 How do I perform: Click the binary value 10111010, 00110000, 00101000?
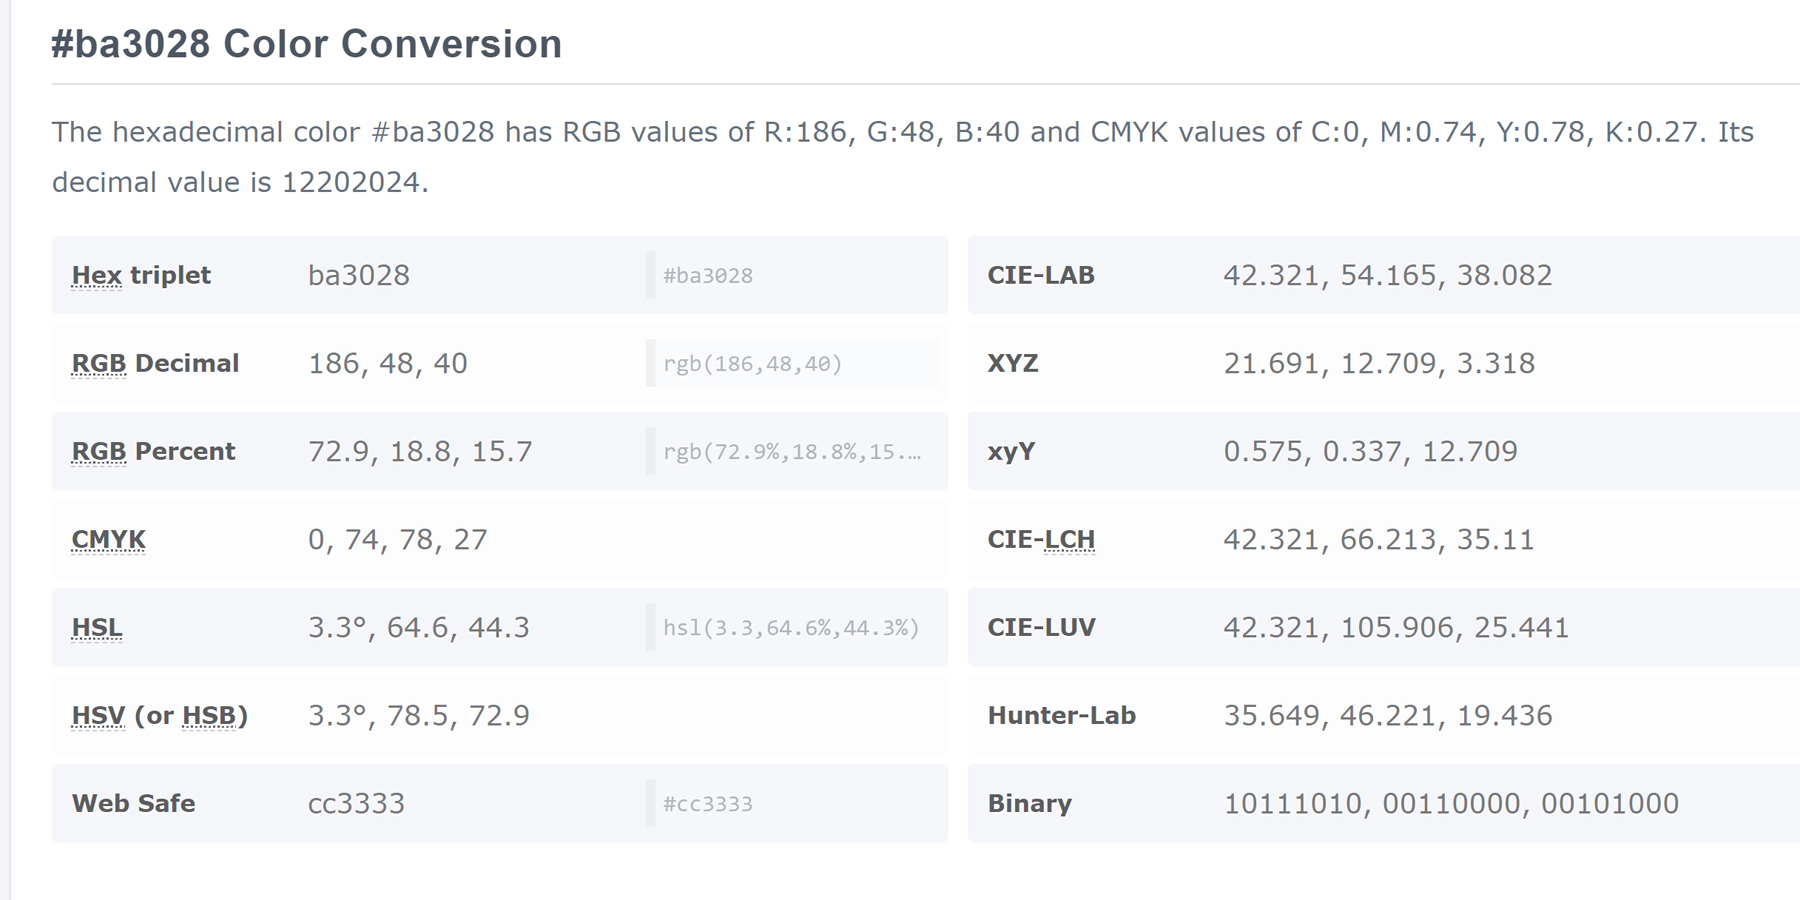pyautogui.click(x=1451, y=803)
